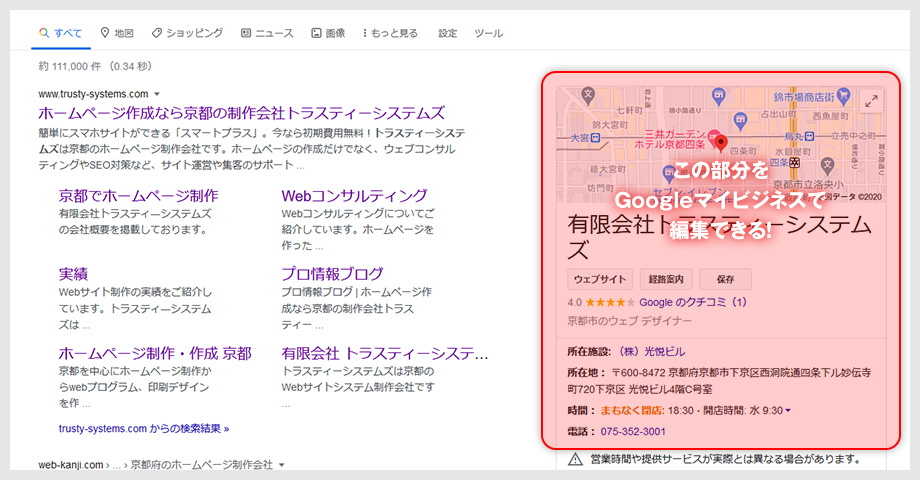Open the 実績 sitelink

[73, 274]
